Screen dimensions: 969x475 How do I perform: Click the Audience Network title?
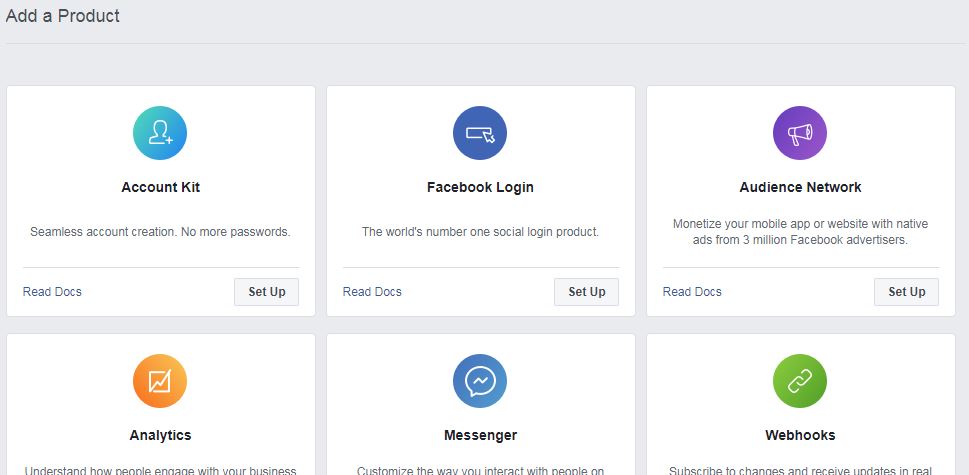point(800,187)
